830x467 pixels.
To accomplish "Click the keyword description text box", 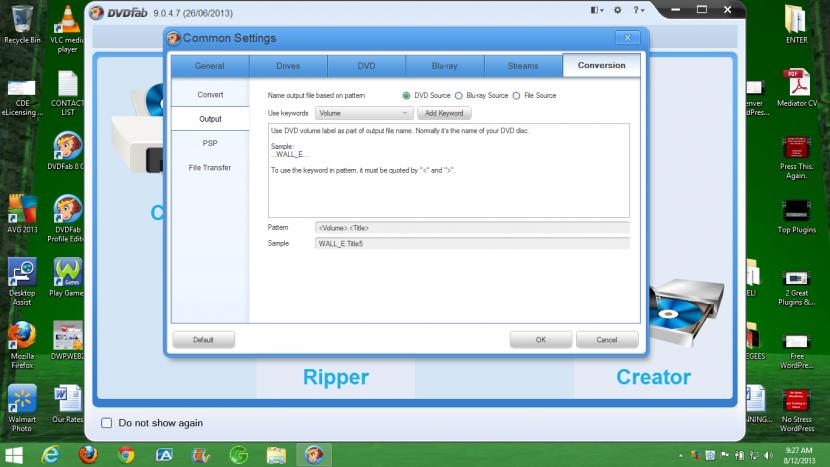I will coord(449,170).
